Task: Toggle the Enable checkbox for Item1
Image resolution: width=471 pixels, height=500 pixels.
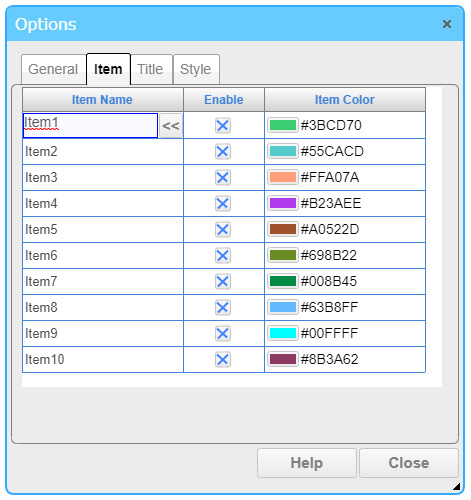Action: [x=223, y=126]
